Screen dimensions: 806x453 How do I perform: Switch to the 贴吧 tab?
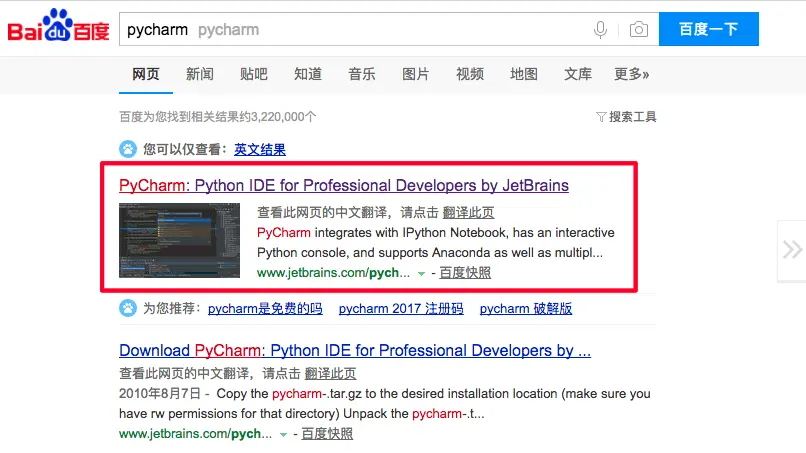(254, 75)
